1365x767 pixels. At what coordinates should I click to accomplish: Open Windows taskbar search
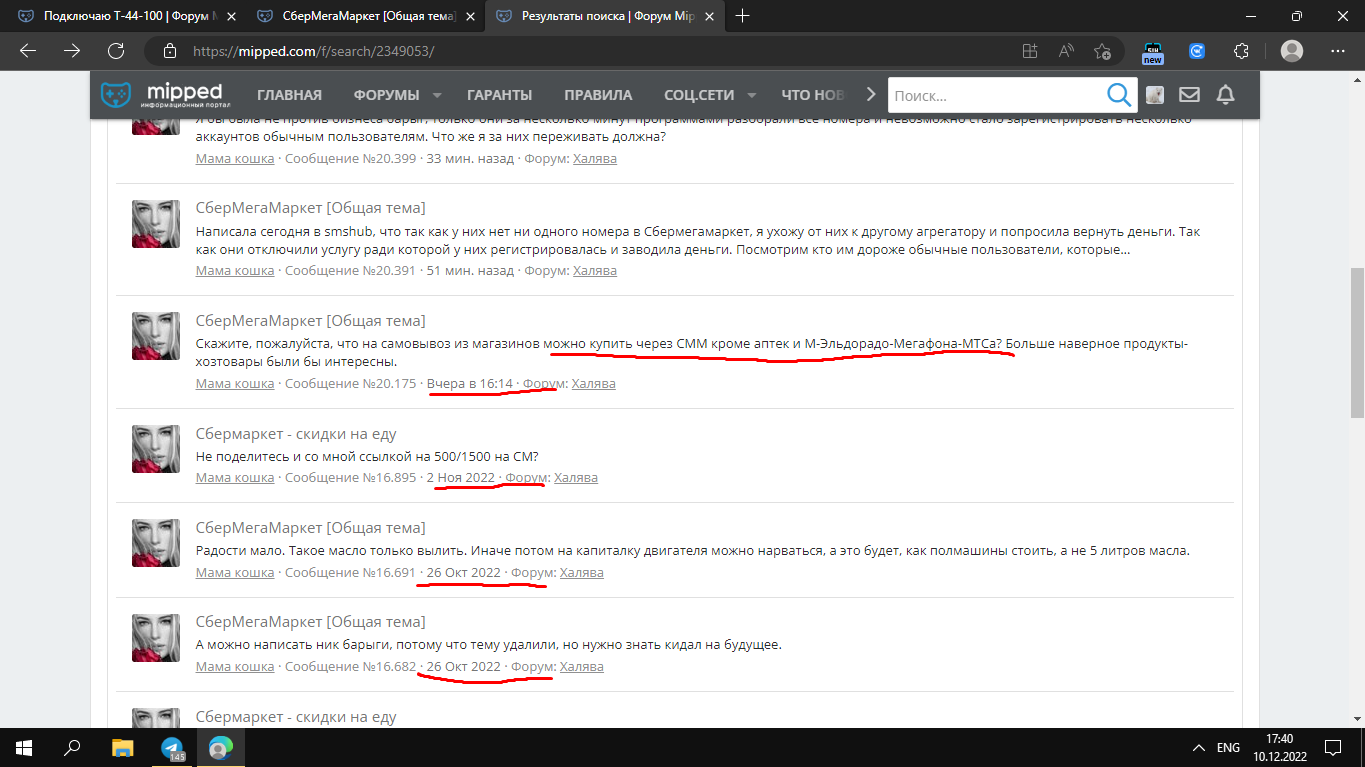click(x=72, y=747)
